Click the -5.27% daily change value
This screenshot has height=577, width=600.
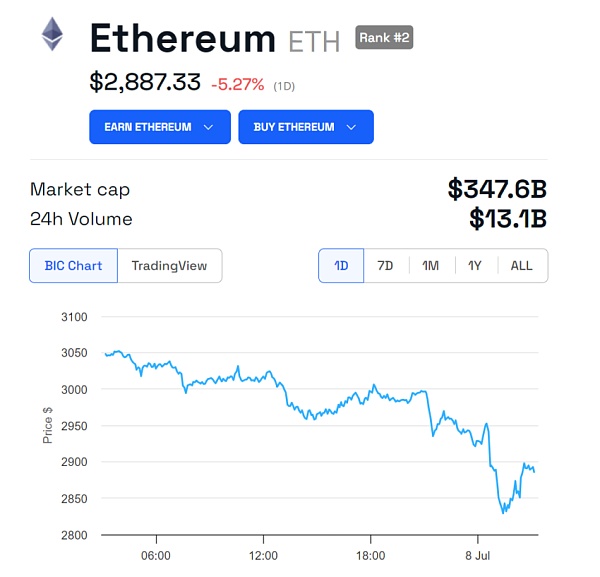(x=238, y=85)
